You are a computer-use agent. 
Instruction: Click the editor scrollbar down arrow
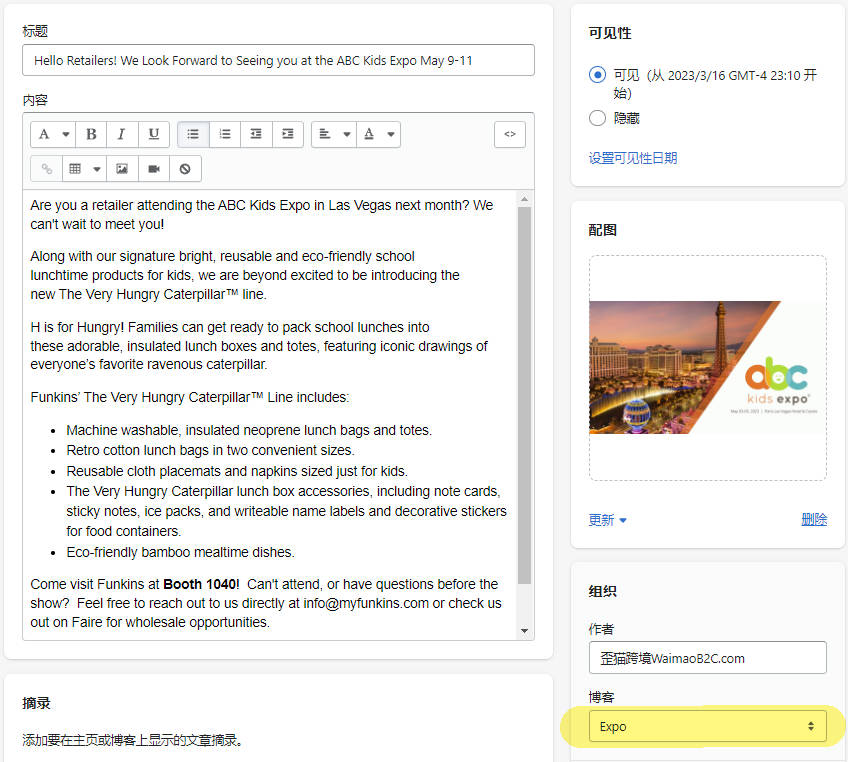pos(524,631)
